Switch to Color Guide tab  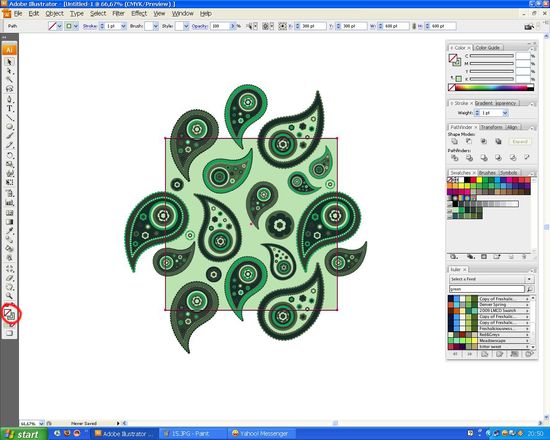pos(488,47)
